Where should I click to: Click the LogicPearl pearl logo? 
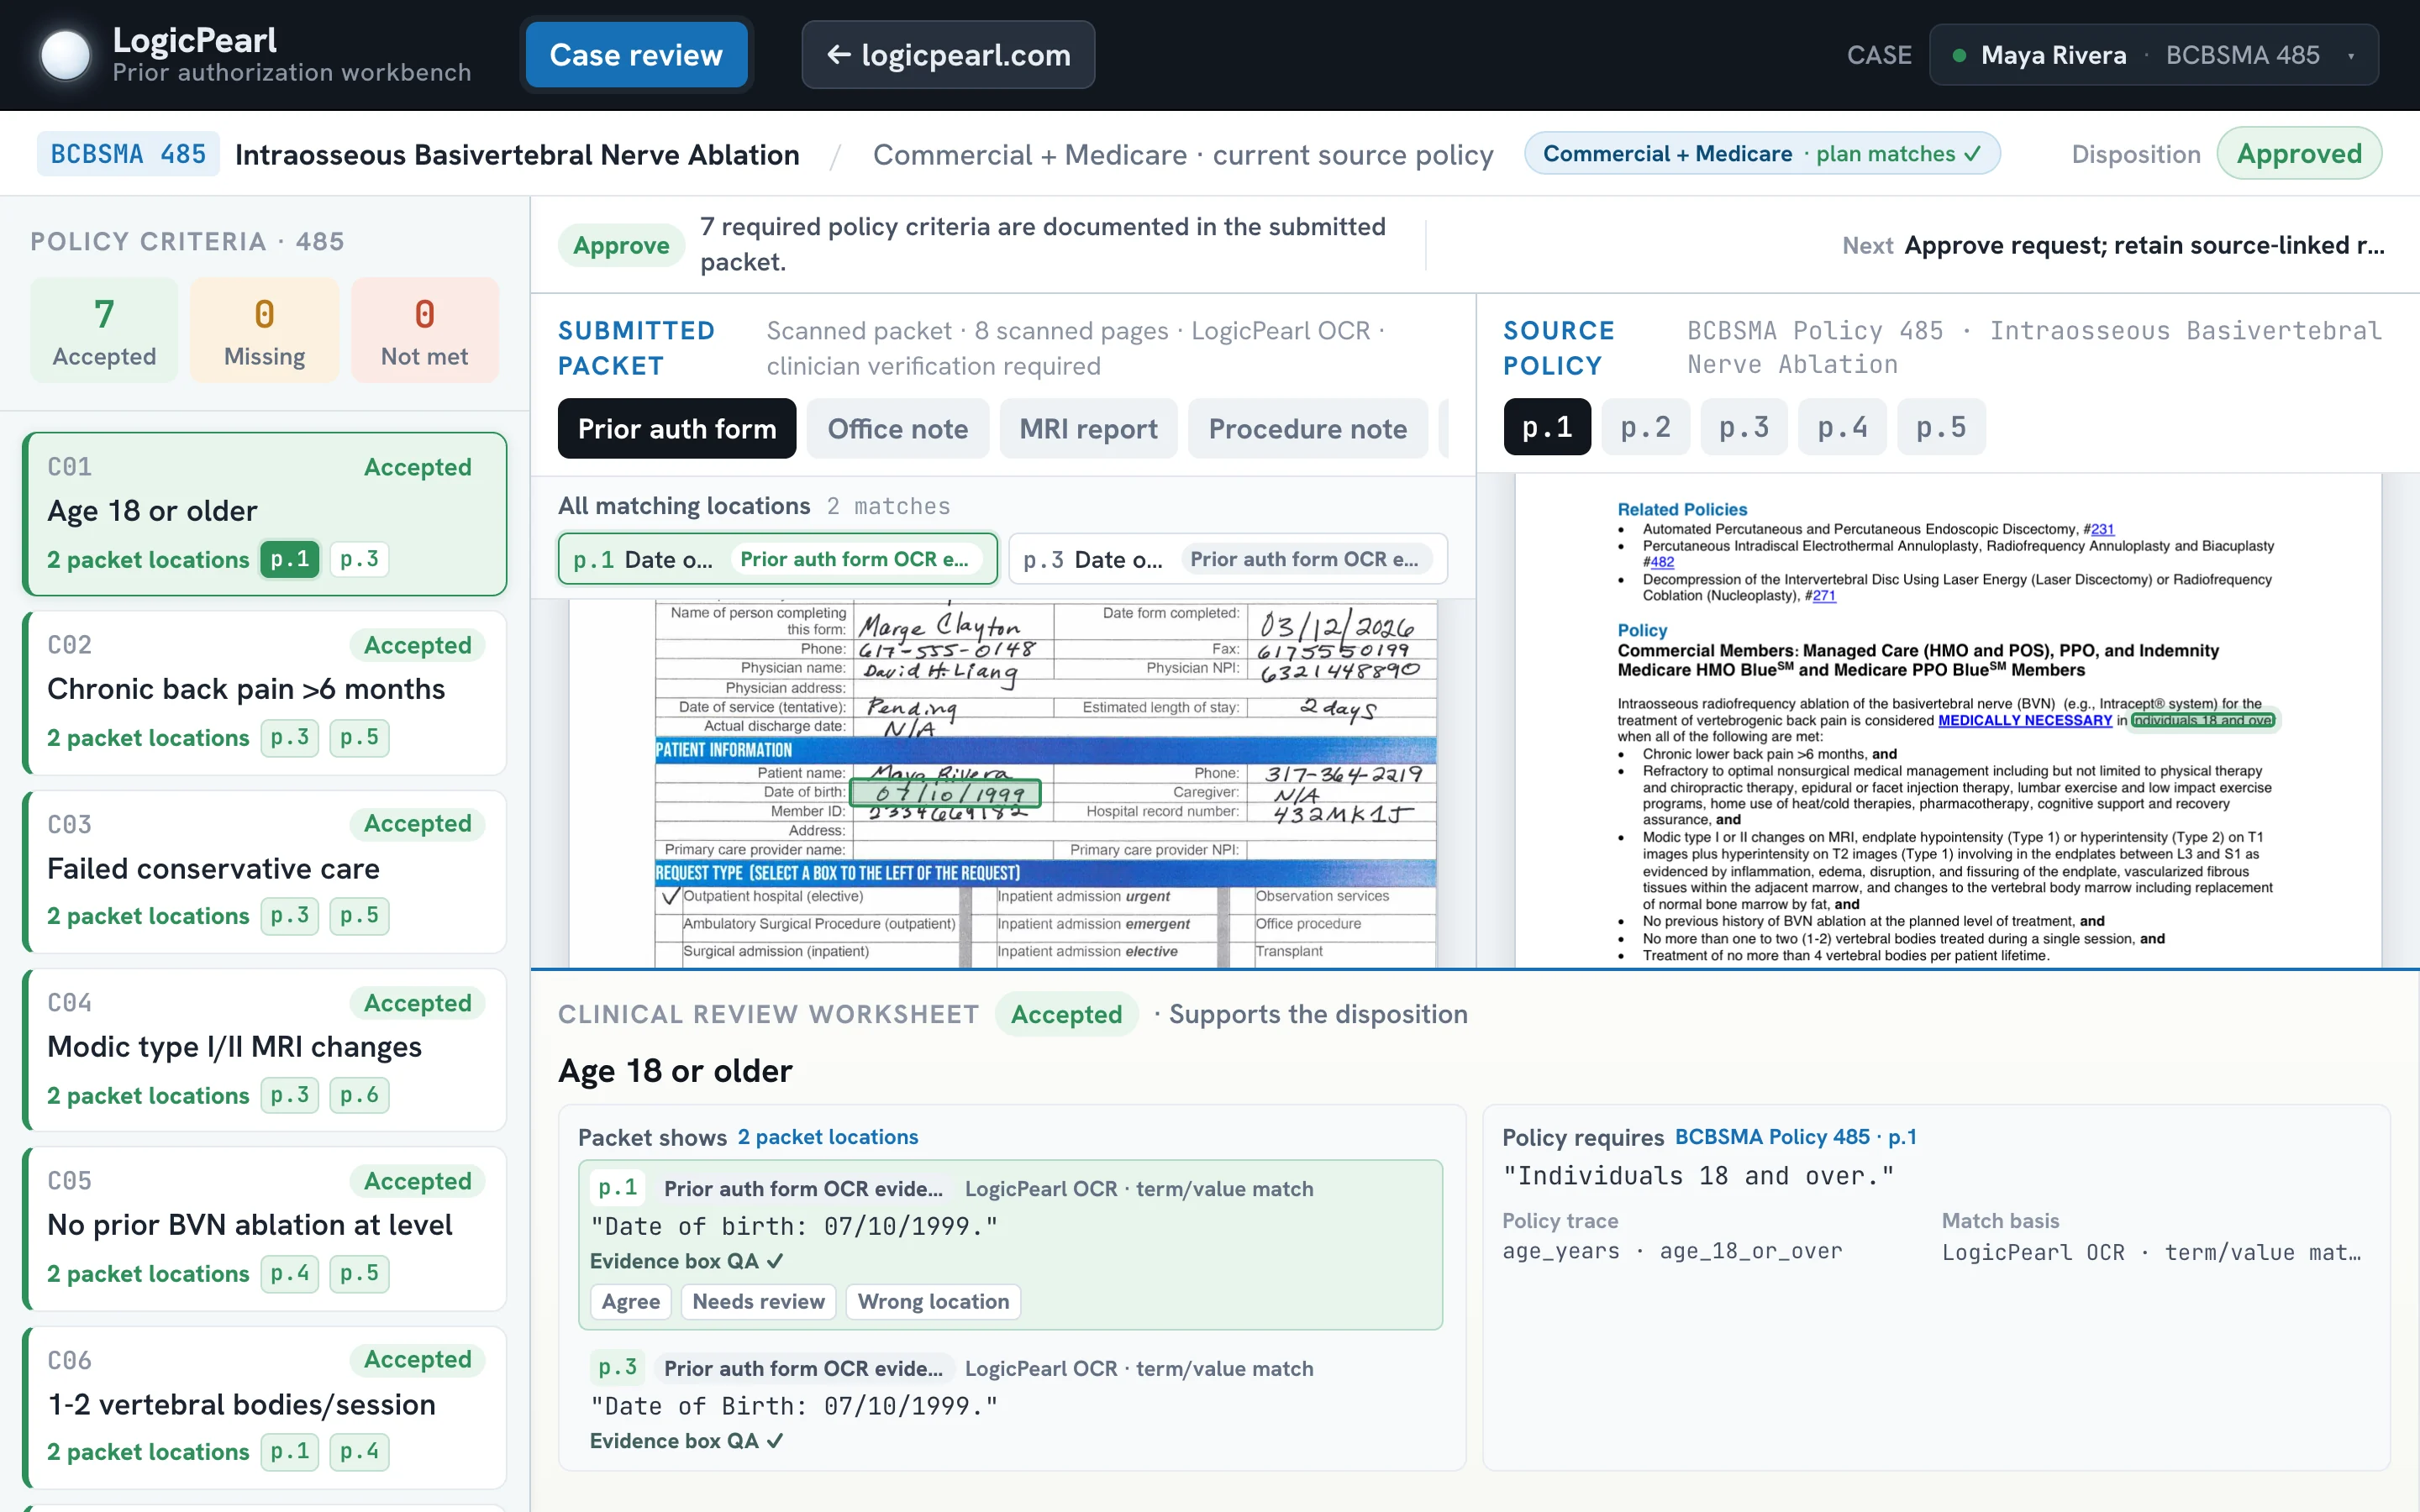coord(65,55)
